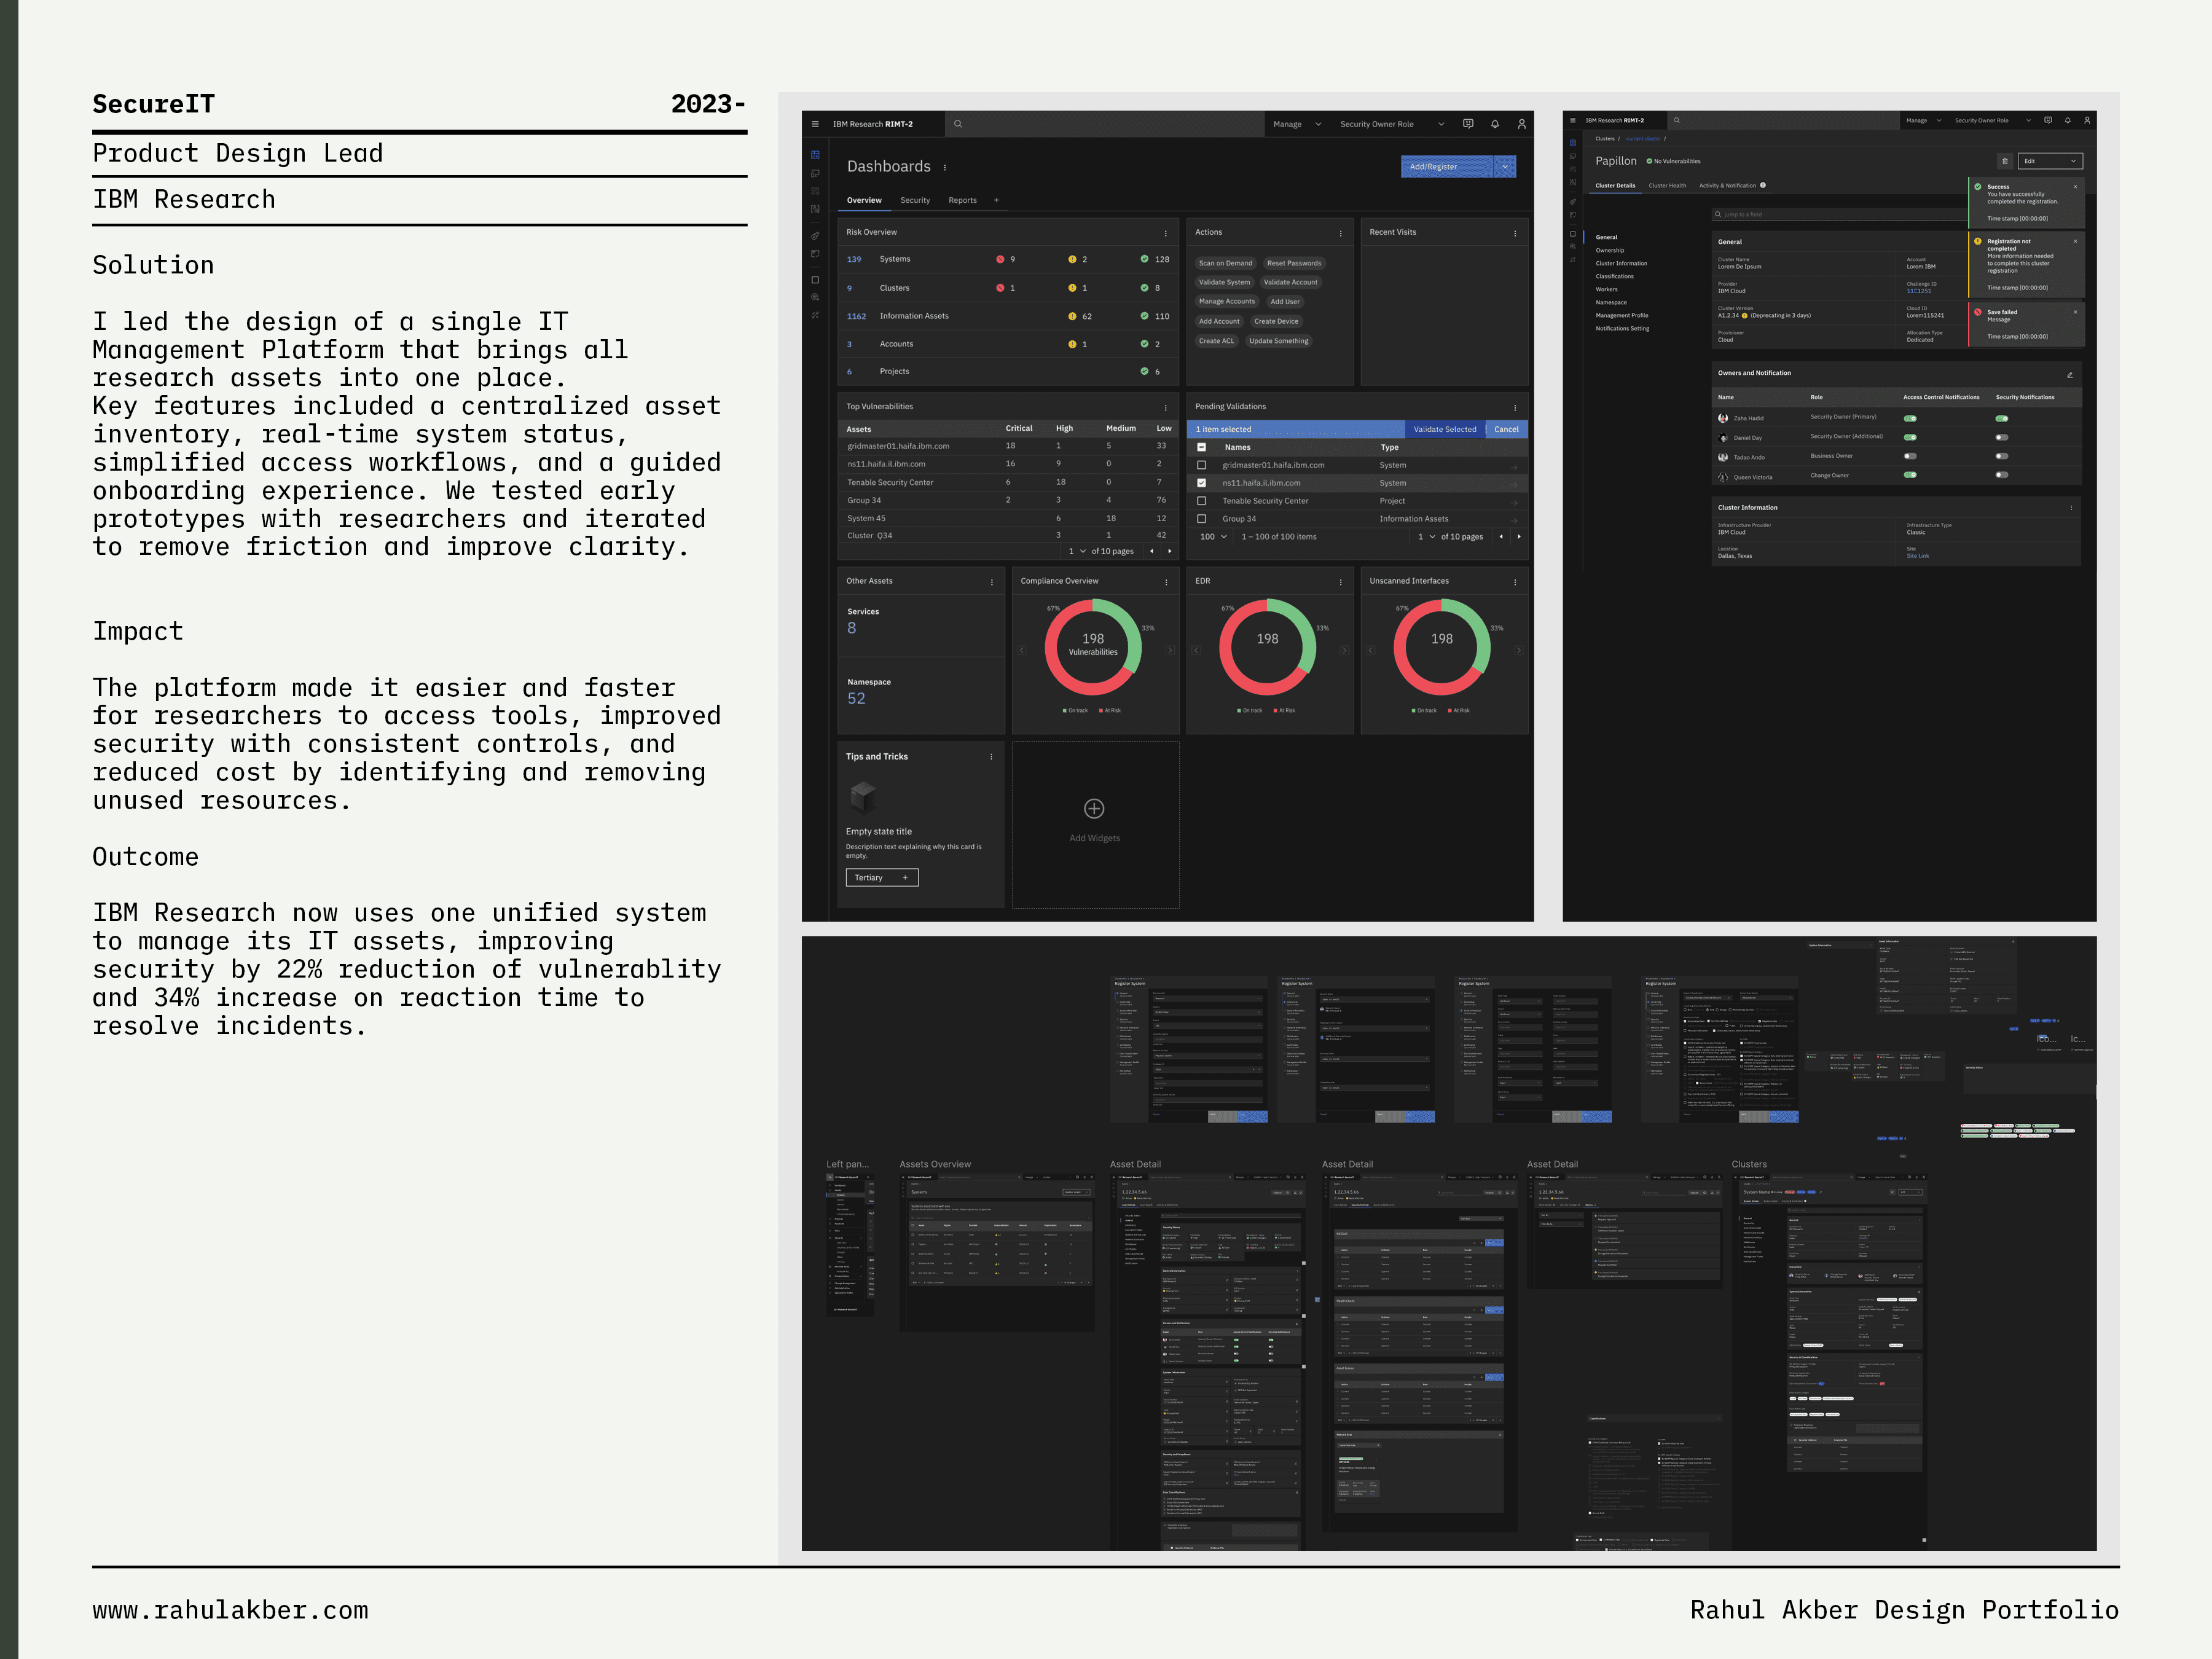Close the Save failed notification
Screen dimensions: 2212x1659
[x=2075, y=312]
